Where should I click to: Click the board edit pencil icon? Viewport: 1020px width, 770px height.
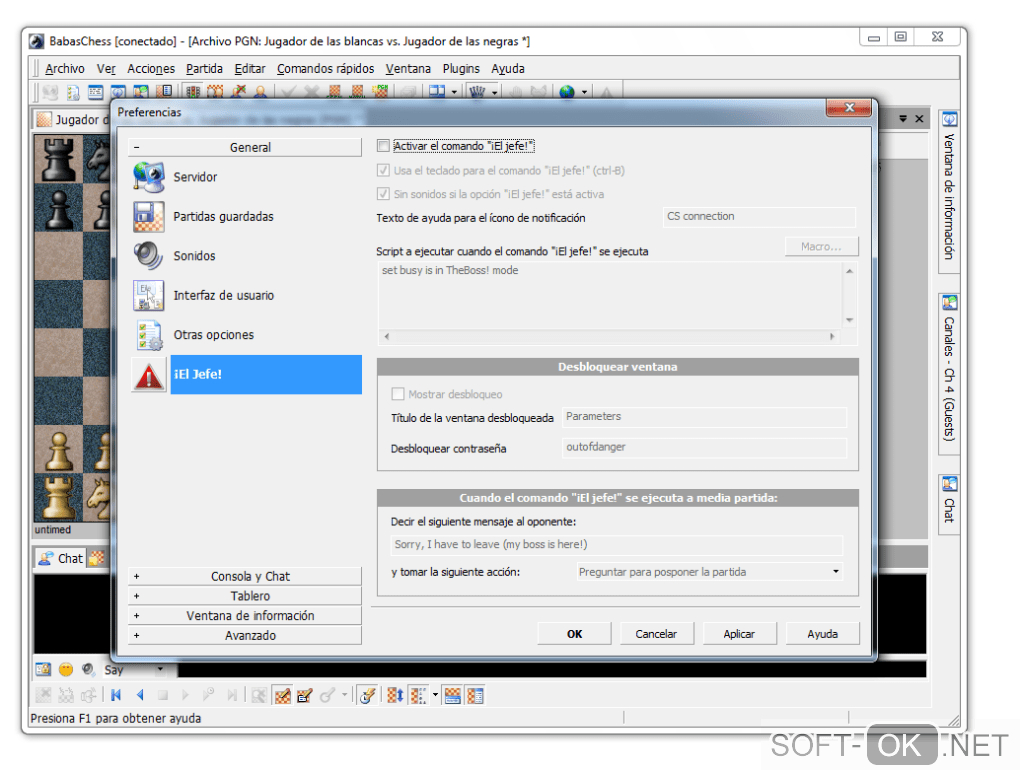pos(282,695)
